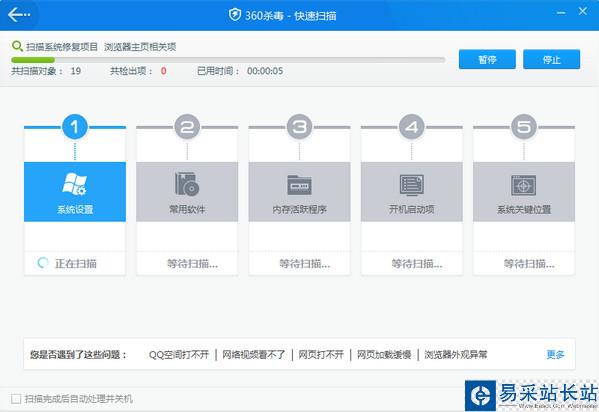Pause scan with 暂停 button

pyautogui.click(x=487, y=59)
